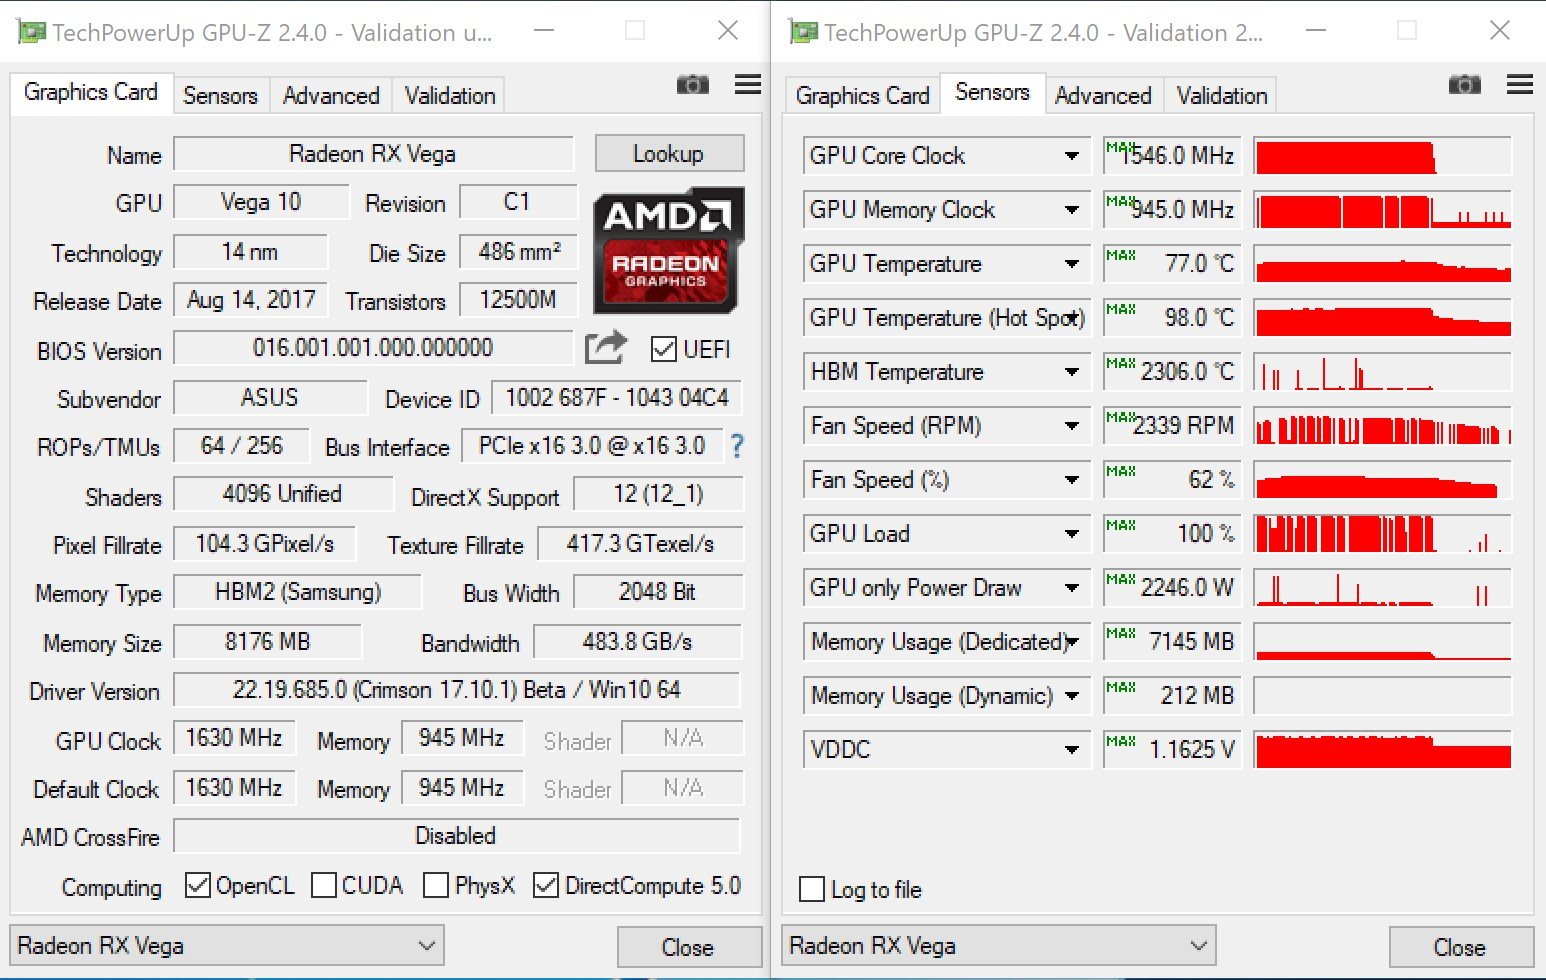Click the BIOS export share arrow icon

(605, 347)
